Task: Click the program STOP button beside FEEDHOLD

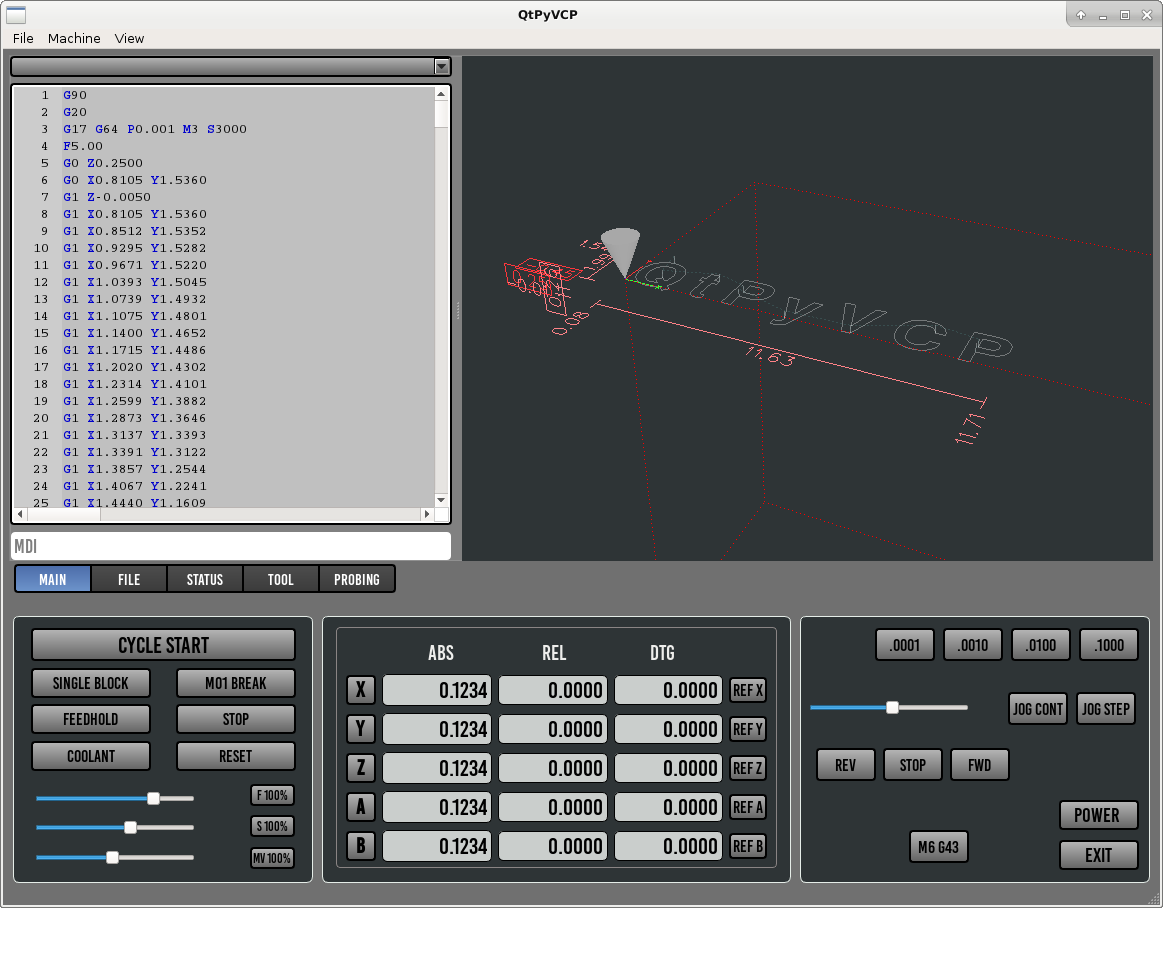Action: click(x=236, y=719)
